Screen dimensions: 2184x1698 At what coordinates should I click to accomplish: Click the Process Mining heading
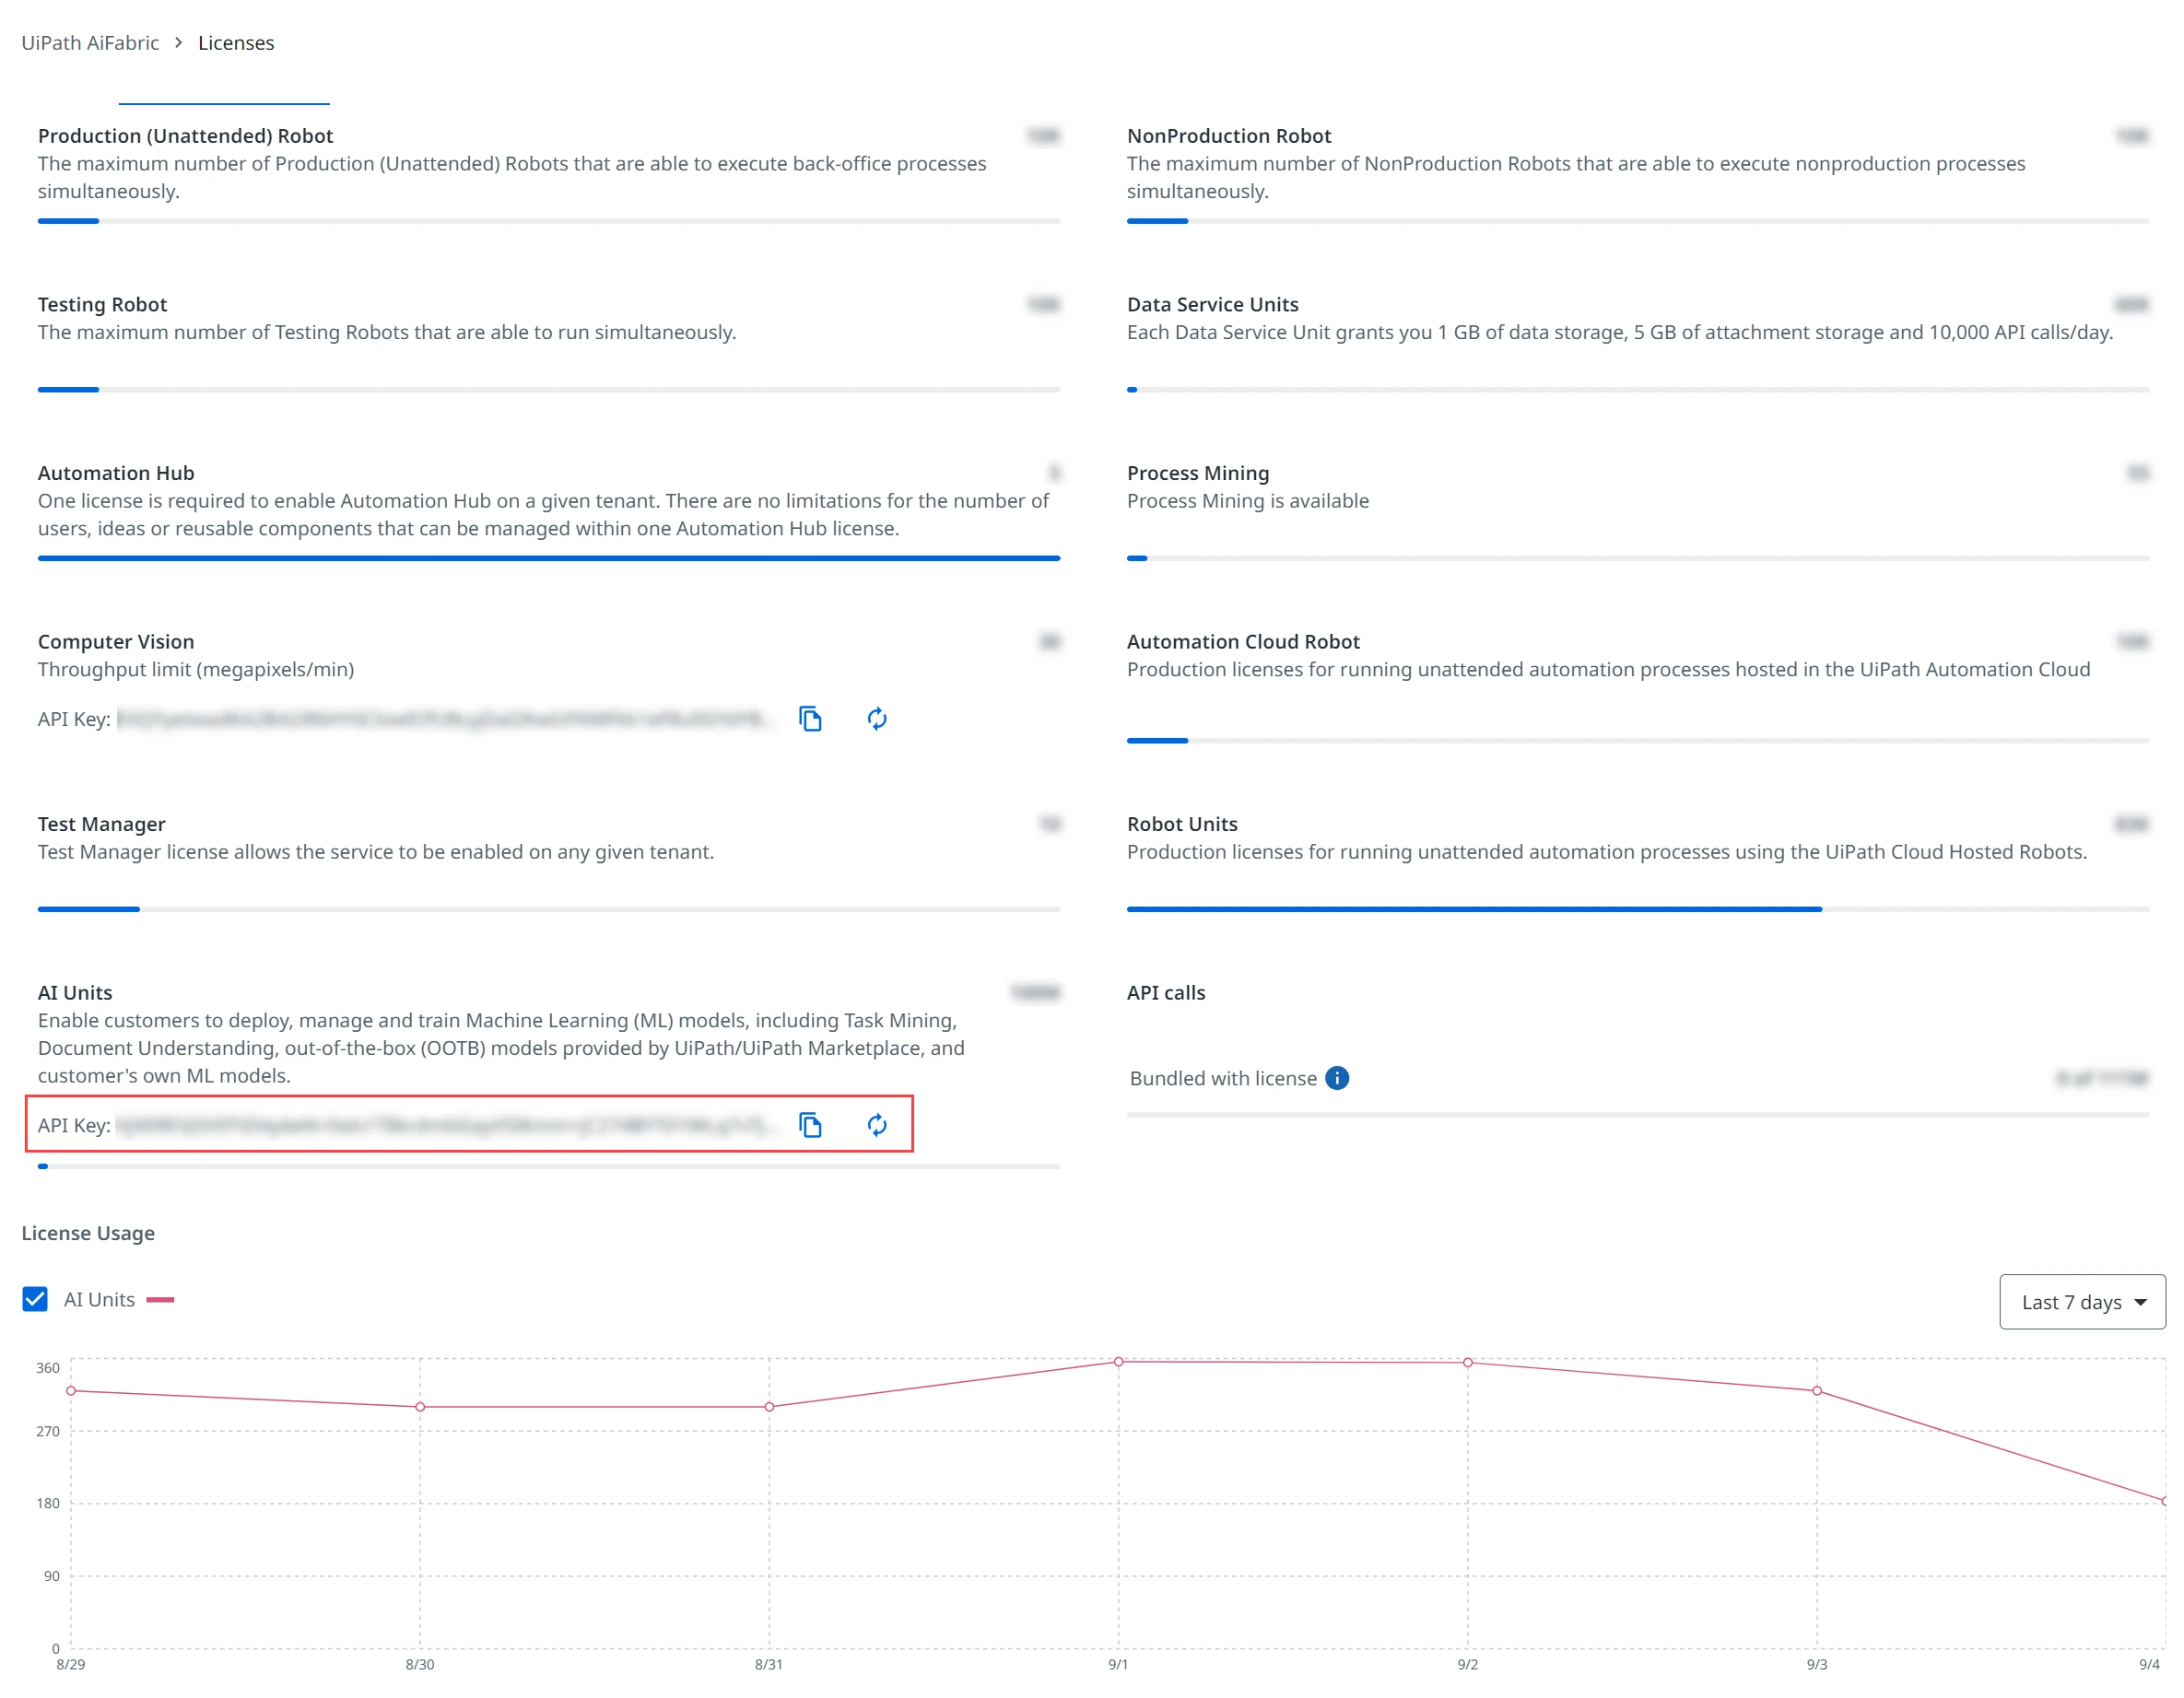1198,473
